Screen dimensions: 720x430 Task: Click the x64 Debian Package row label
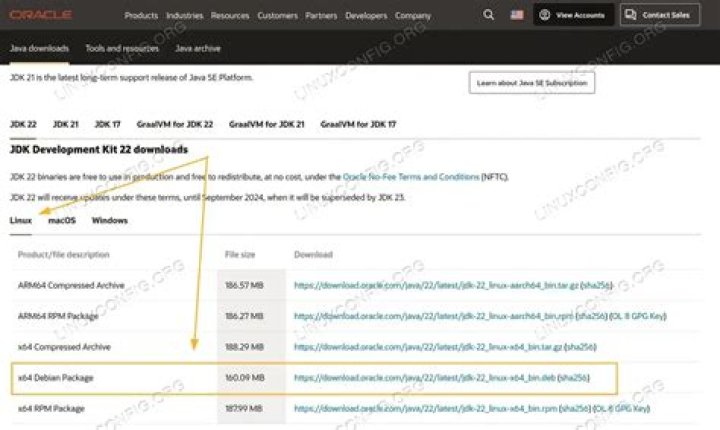tap(56, 378)
